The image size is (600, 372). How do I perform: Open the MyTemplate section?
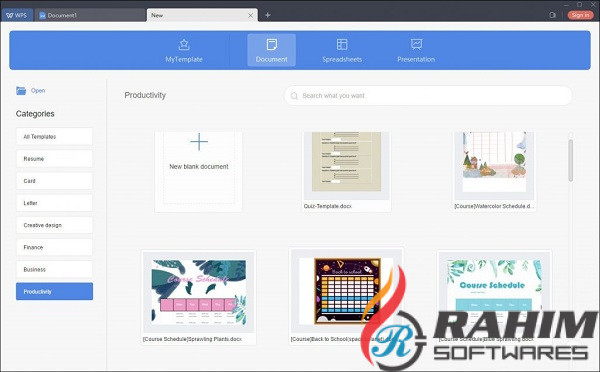tap(184, 51)
